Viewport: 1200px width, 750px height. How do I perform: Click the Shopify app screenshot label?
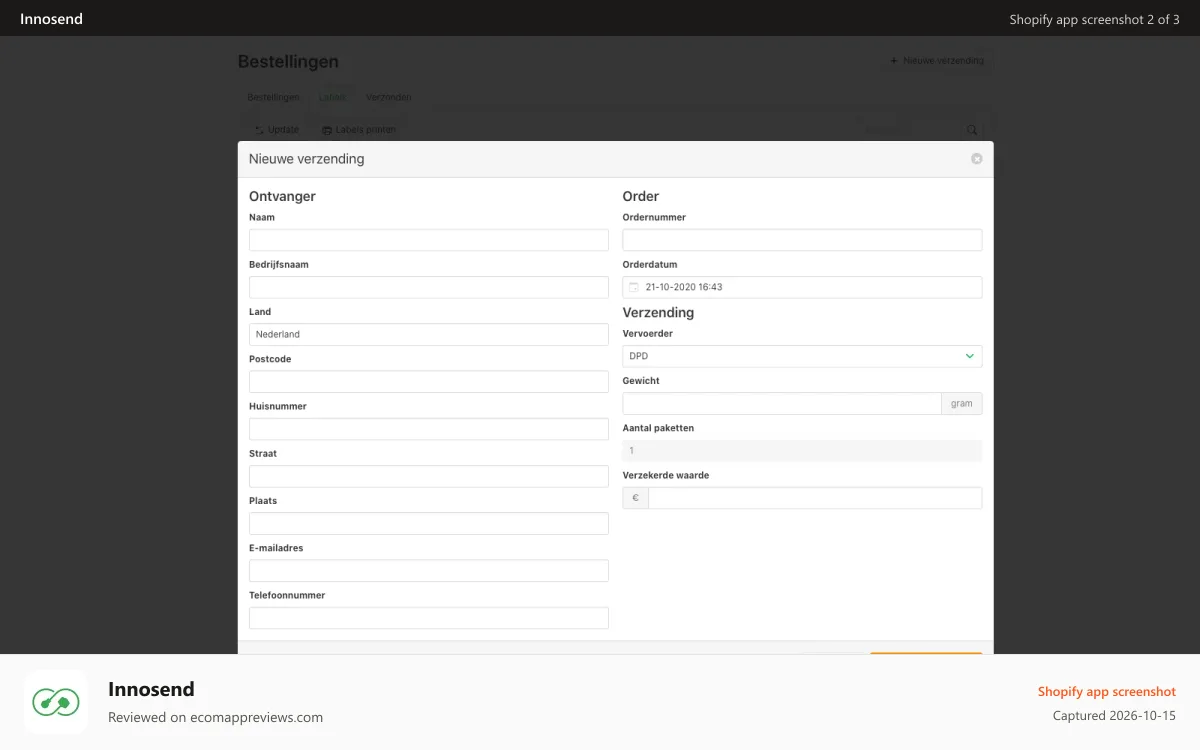click(1107, 691)
